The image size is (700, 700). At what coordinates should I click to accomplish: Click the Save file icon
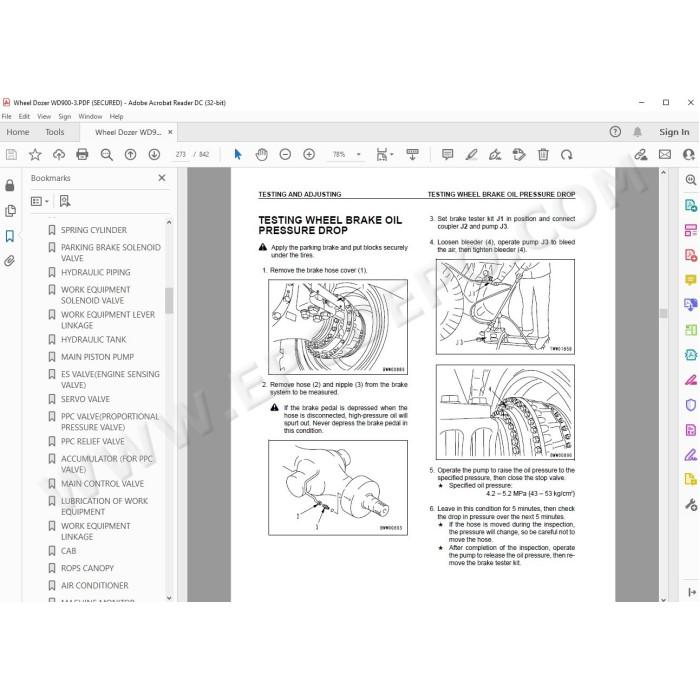[11, 154]
